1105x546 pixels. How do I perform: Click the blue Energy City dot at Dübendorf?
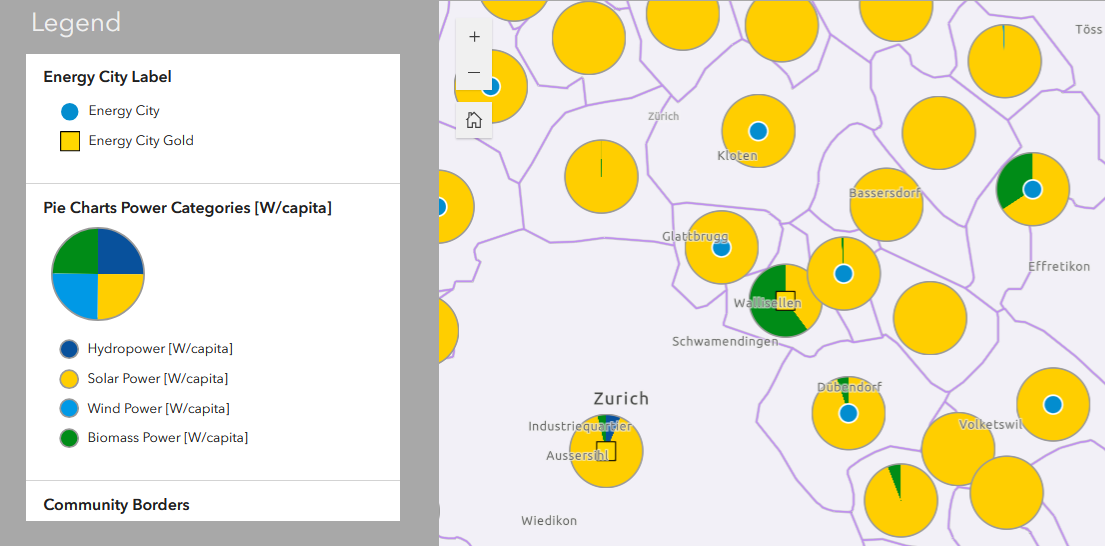(848, 413)
